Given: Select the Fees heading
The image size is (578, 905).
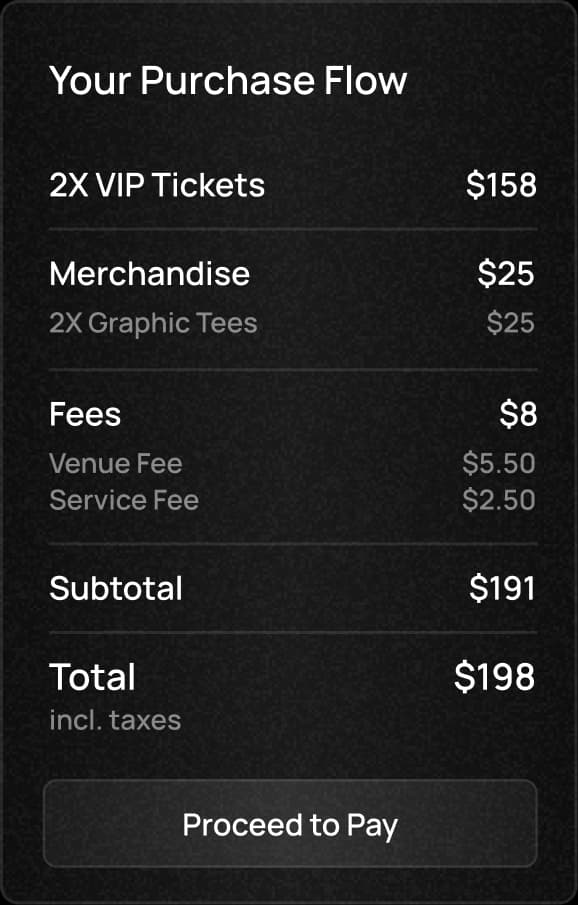Looking at the screenshot, I should (85, 414).
